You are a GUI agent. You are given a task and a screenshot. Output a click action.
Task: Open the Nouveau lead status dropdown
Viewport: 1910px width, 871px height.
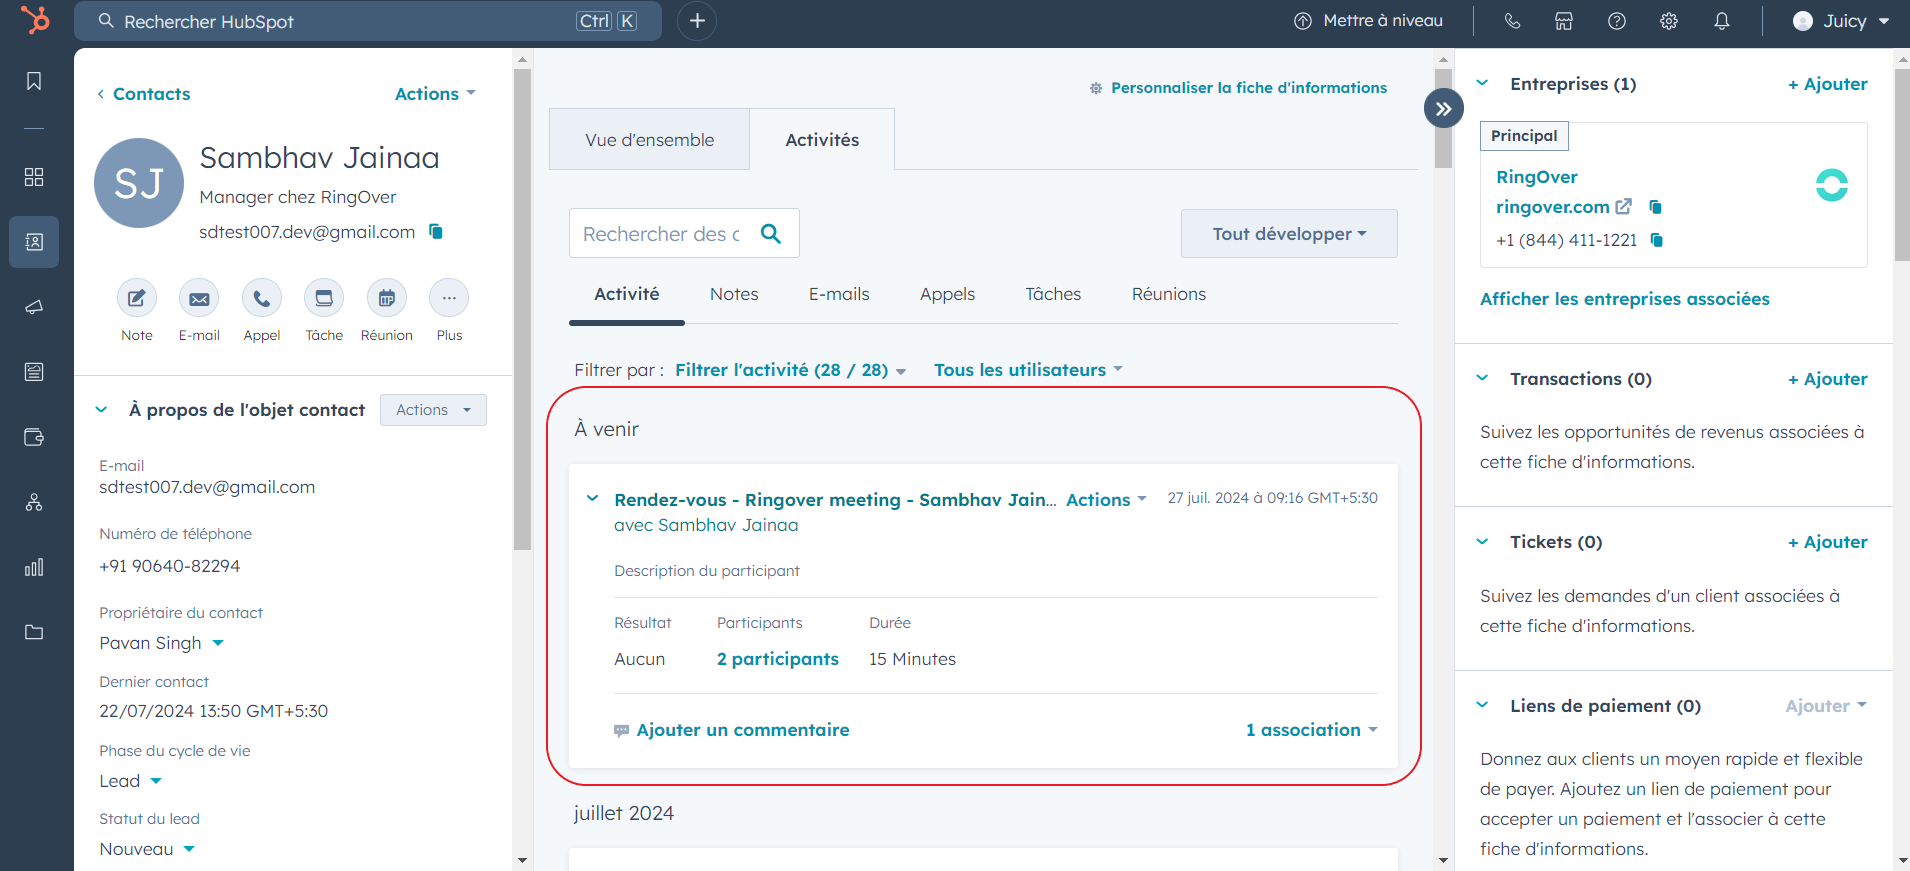pos(147,849)
